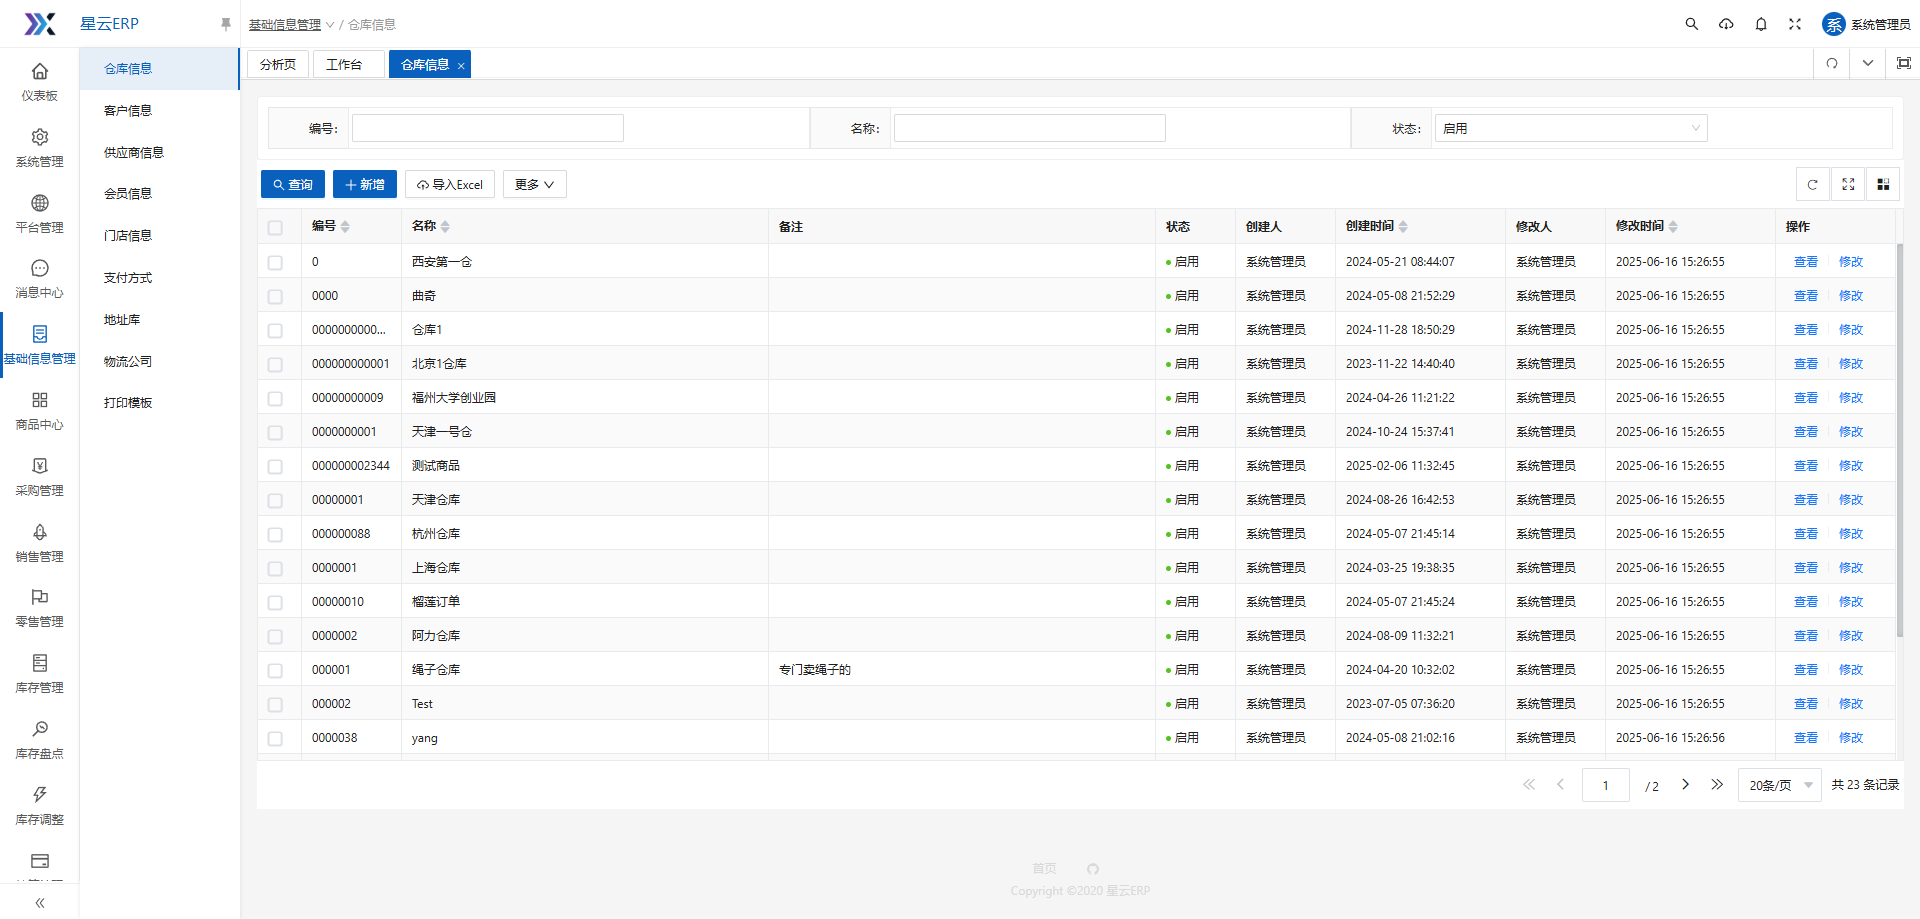The width and height of the screenshot is (1920, 919).
Task: Open the column layout settings icon
Action: point(1883,185)
